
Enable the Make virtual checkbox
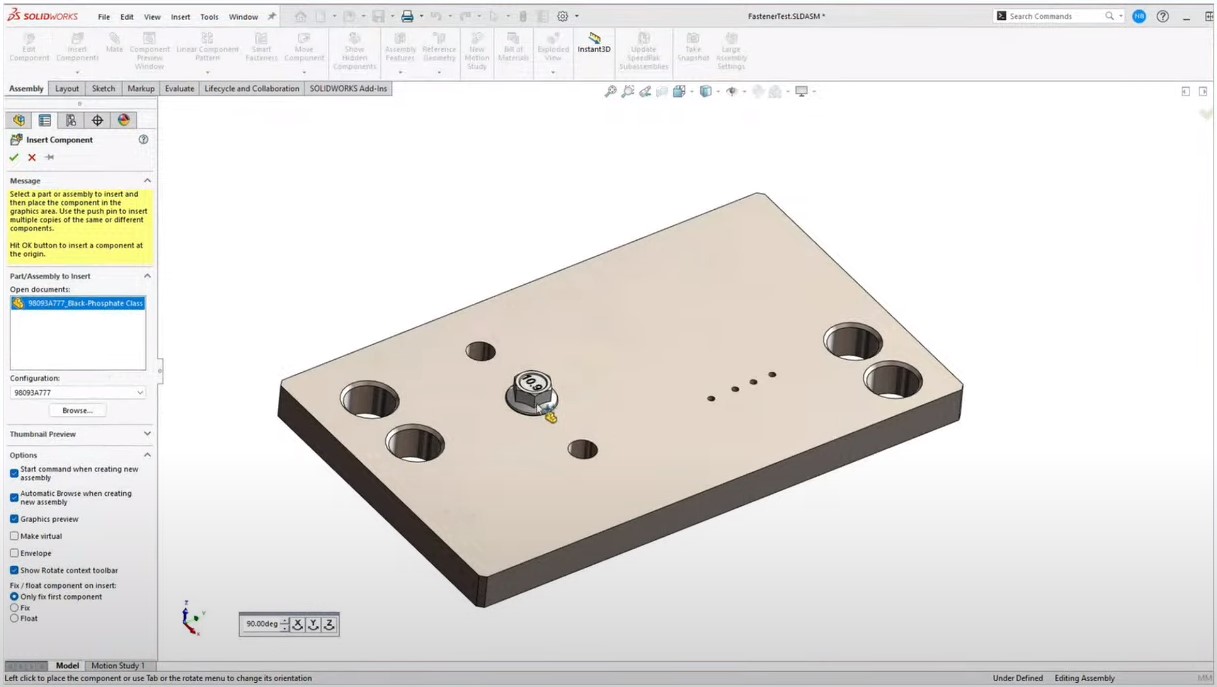(x=14, y=536)
